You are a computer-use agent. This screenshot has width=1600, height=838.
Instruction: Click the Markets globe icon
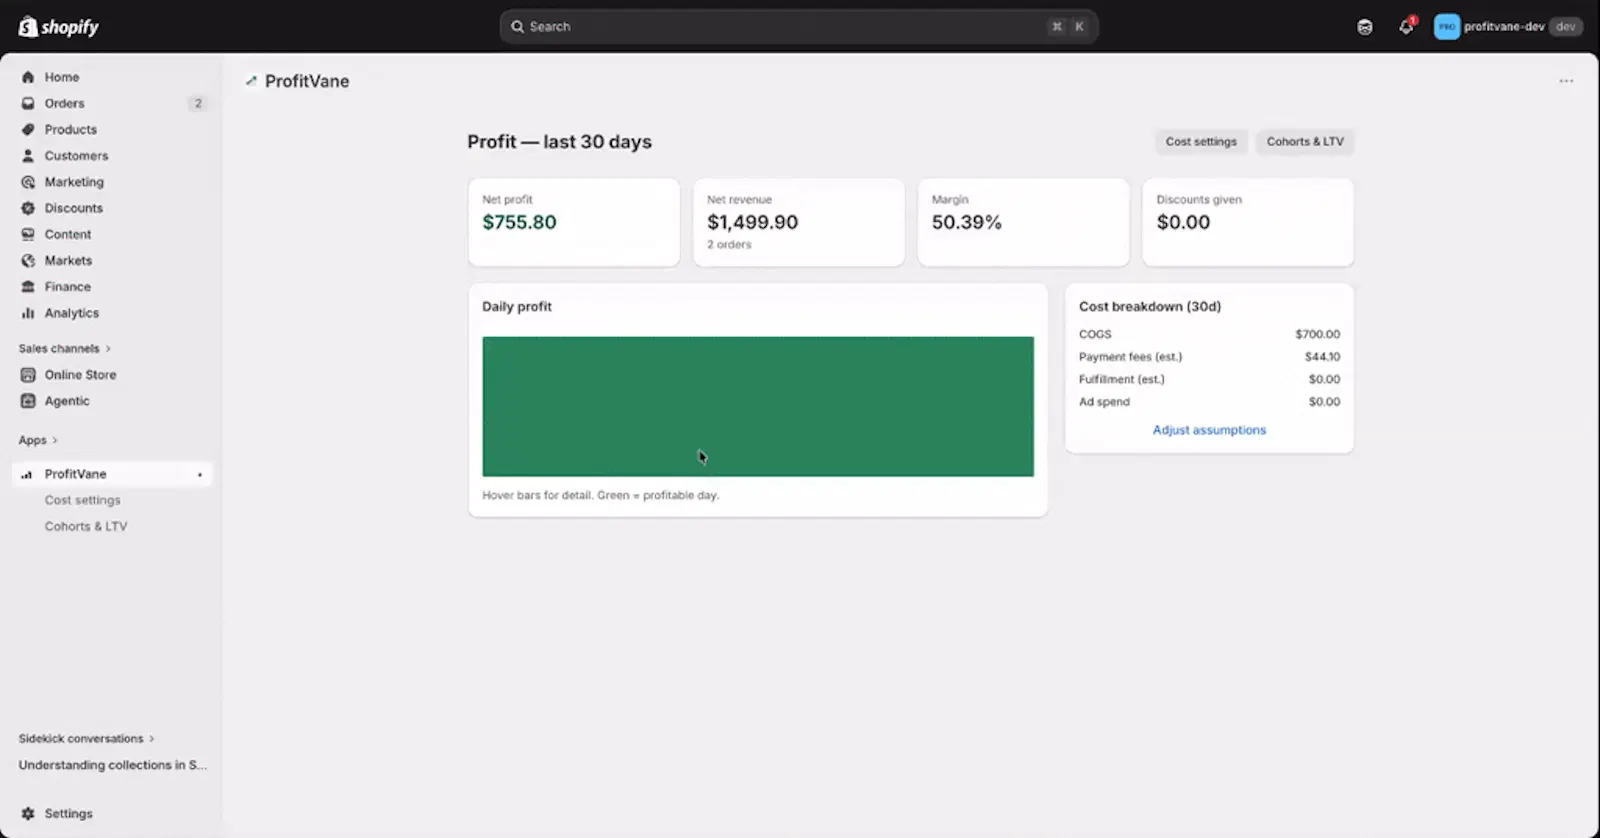click(x=28, y=260)
